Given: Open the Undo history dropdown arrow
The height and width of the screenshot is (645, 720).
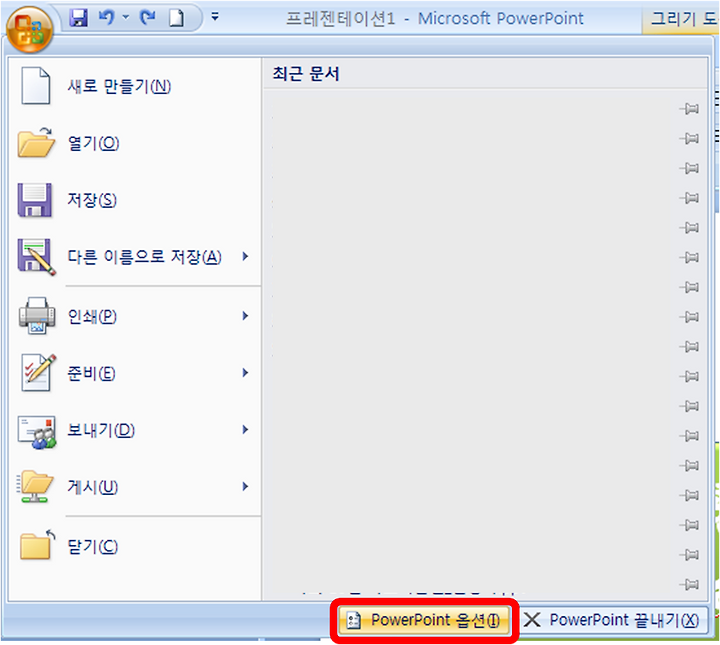Looking at the screenshot, I should 126,18.
